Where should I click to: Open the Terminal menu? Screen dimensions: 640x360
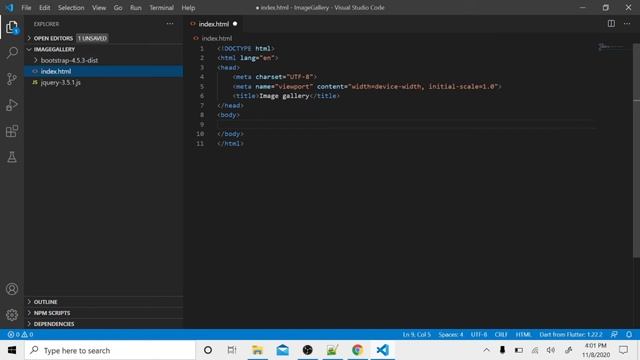click(162, 7)
